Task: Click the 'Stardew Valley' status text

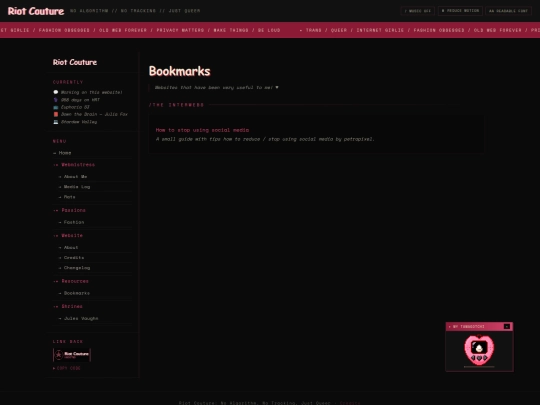Action: [x=79, y=122]
